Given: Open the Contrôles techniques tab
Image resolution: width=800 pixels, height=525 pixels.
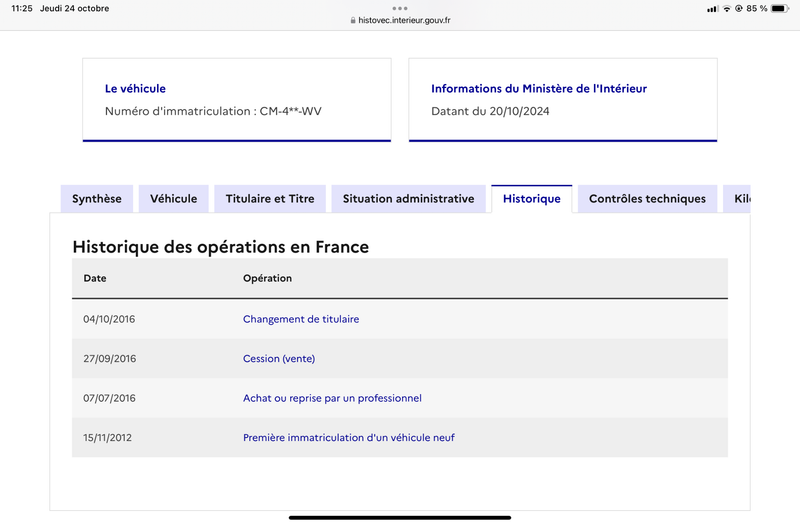Looking at the screenshot, I should [647, 198].
